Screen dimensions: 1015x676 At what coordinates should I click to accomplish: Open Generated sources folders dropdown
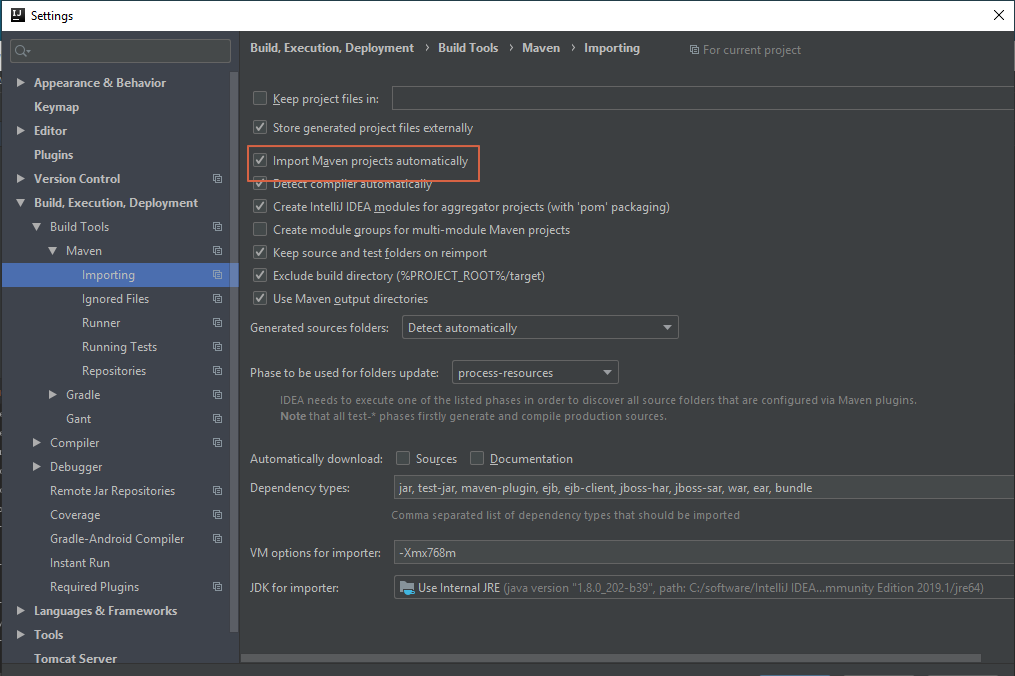[x=540, y=328]
